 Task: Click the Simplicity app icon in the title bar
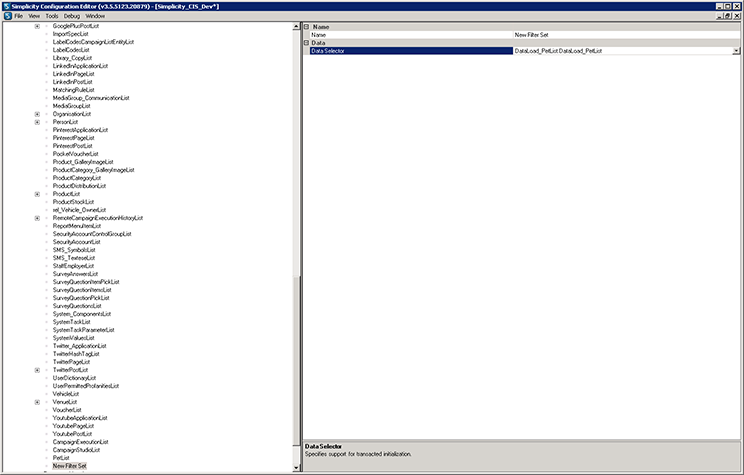point(6,6)
